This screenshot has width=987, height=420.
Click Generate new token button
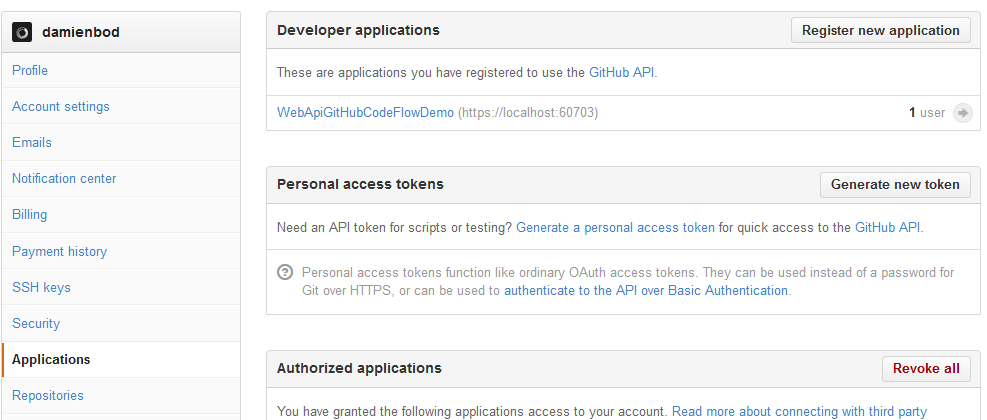coord(895,184)
